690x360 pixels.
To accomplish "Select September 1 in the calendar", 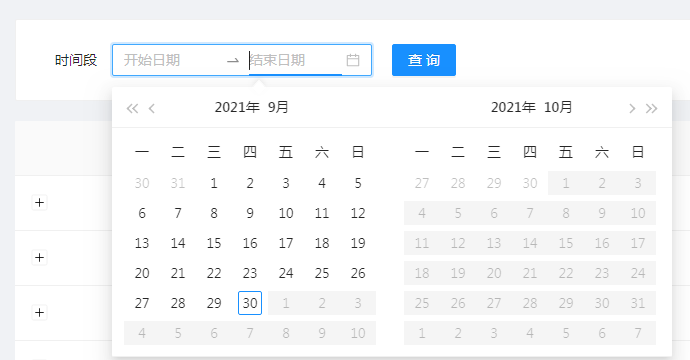I will point(214,183).
